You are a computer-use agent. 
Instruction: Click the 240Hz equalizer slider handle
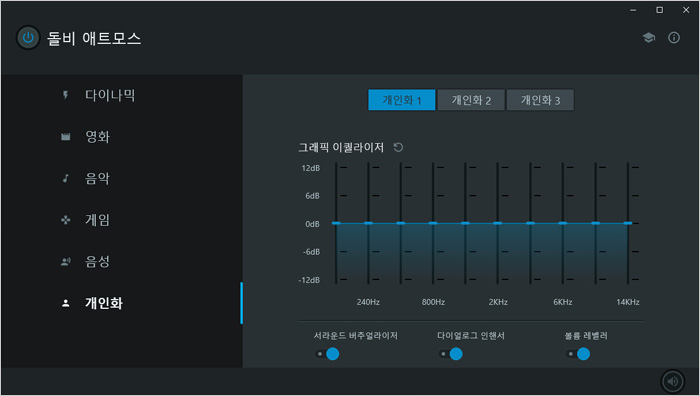click(368, 223)
